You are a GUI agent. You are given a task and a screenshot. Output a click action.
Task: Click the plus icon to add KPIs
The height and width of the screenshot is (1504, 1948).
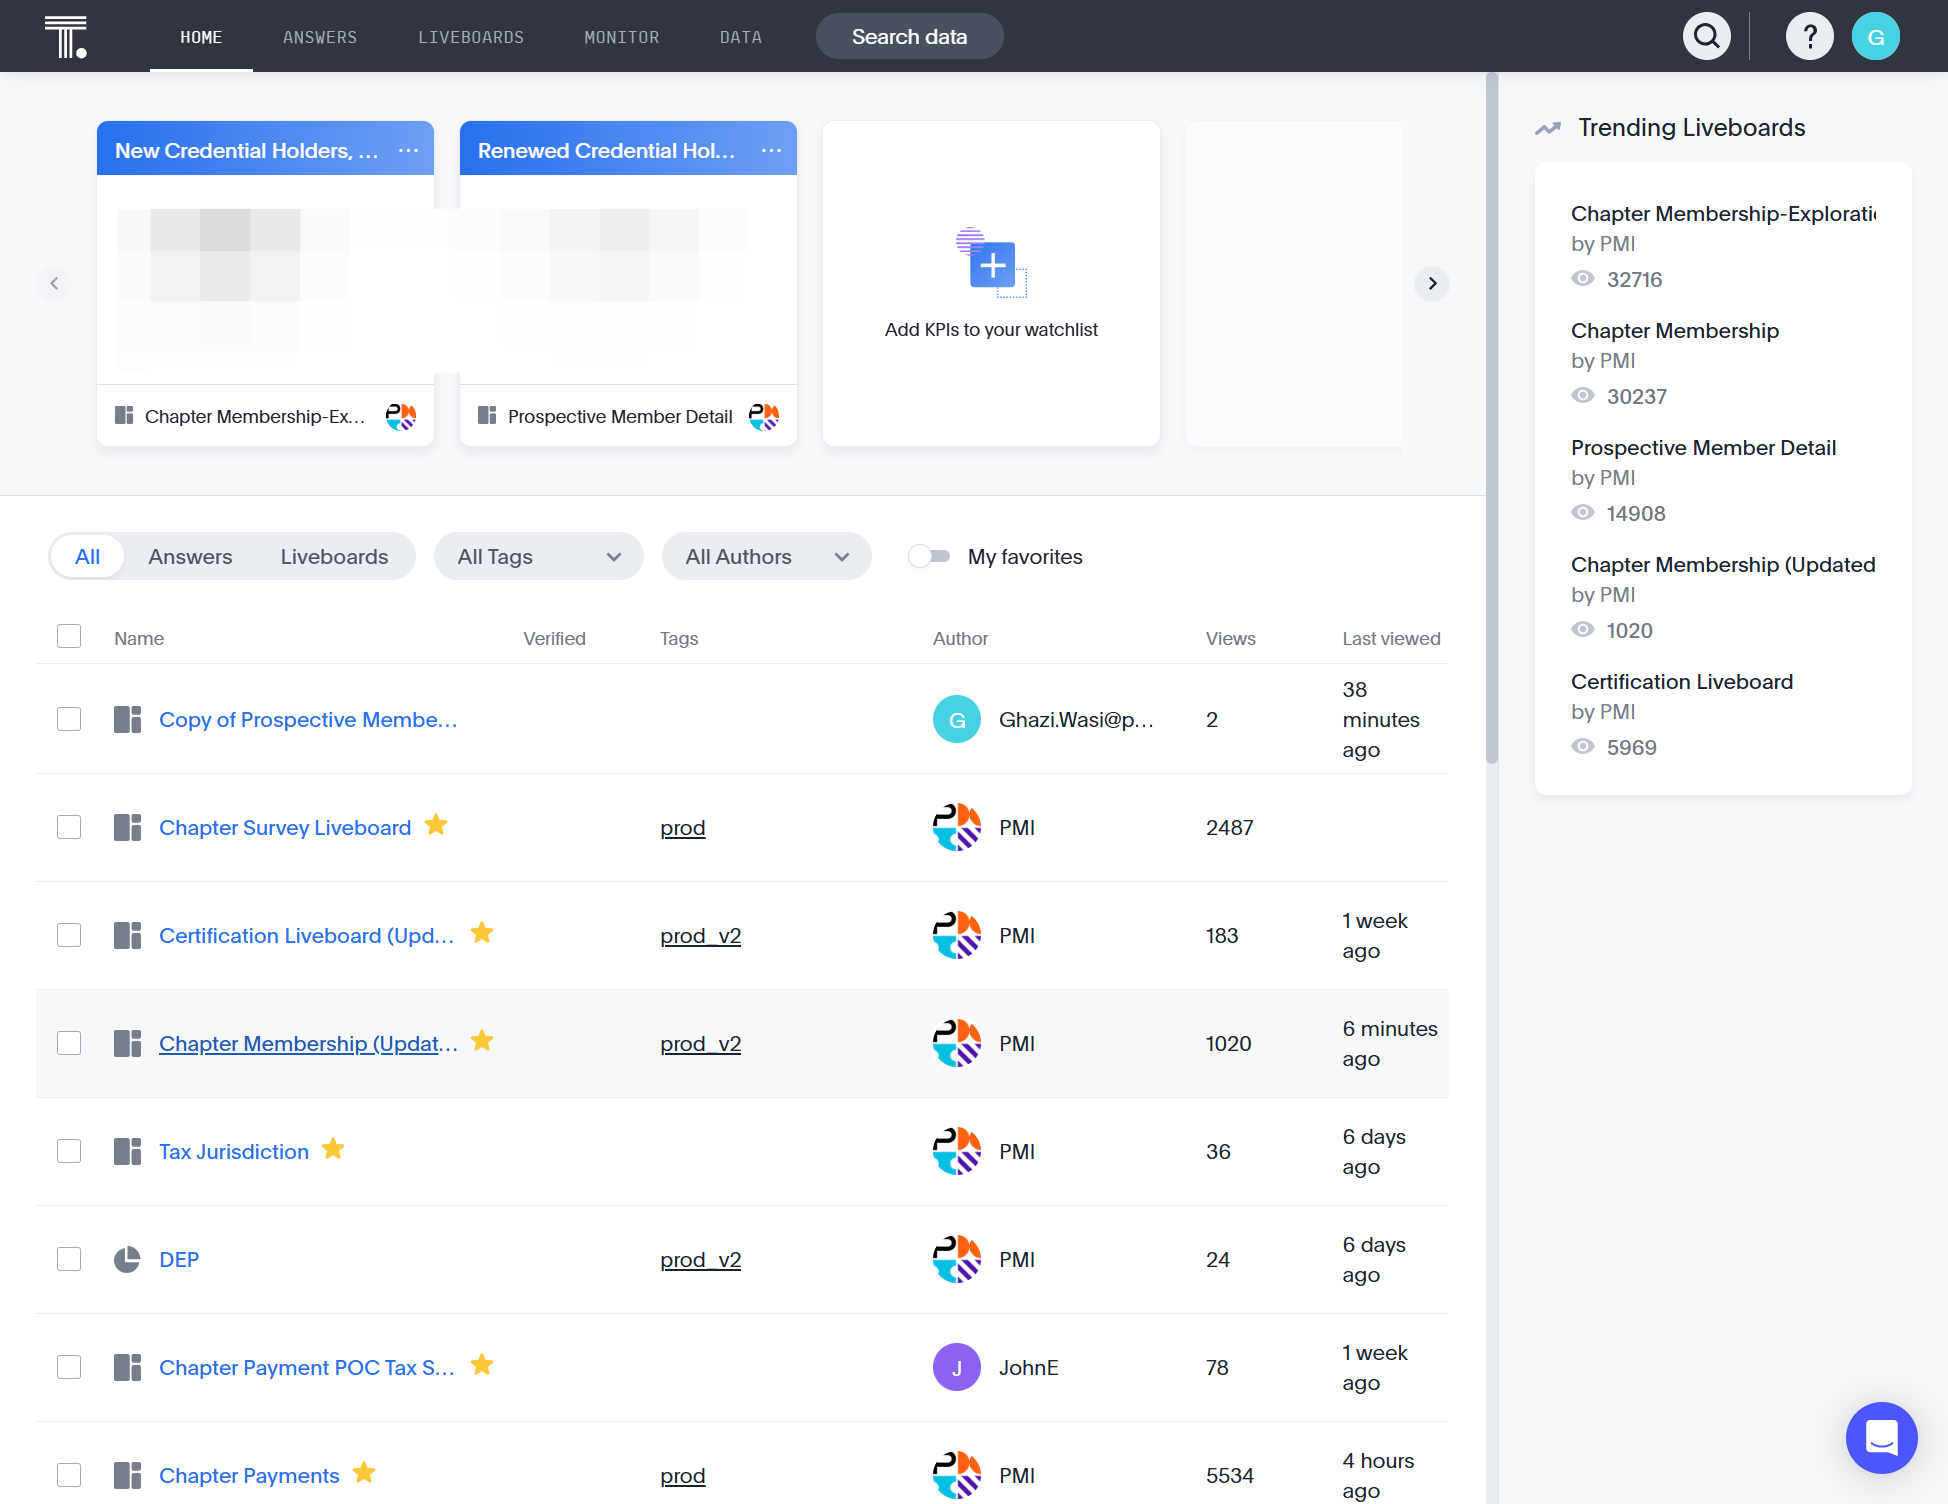pyautogui.click(x=992, y=265)
